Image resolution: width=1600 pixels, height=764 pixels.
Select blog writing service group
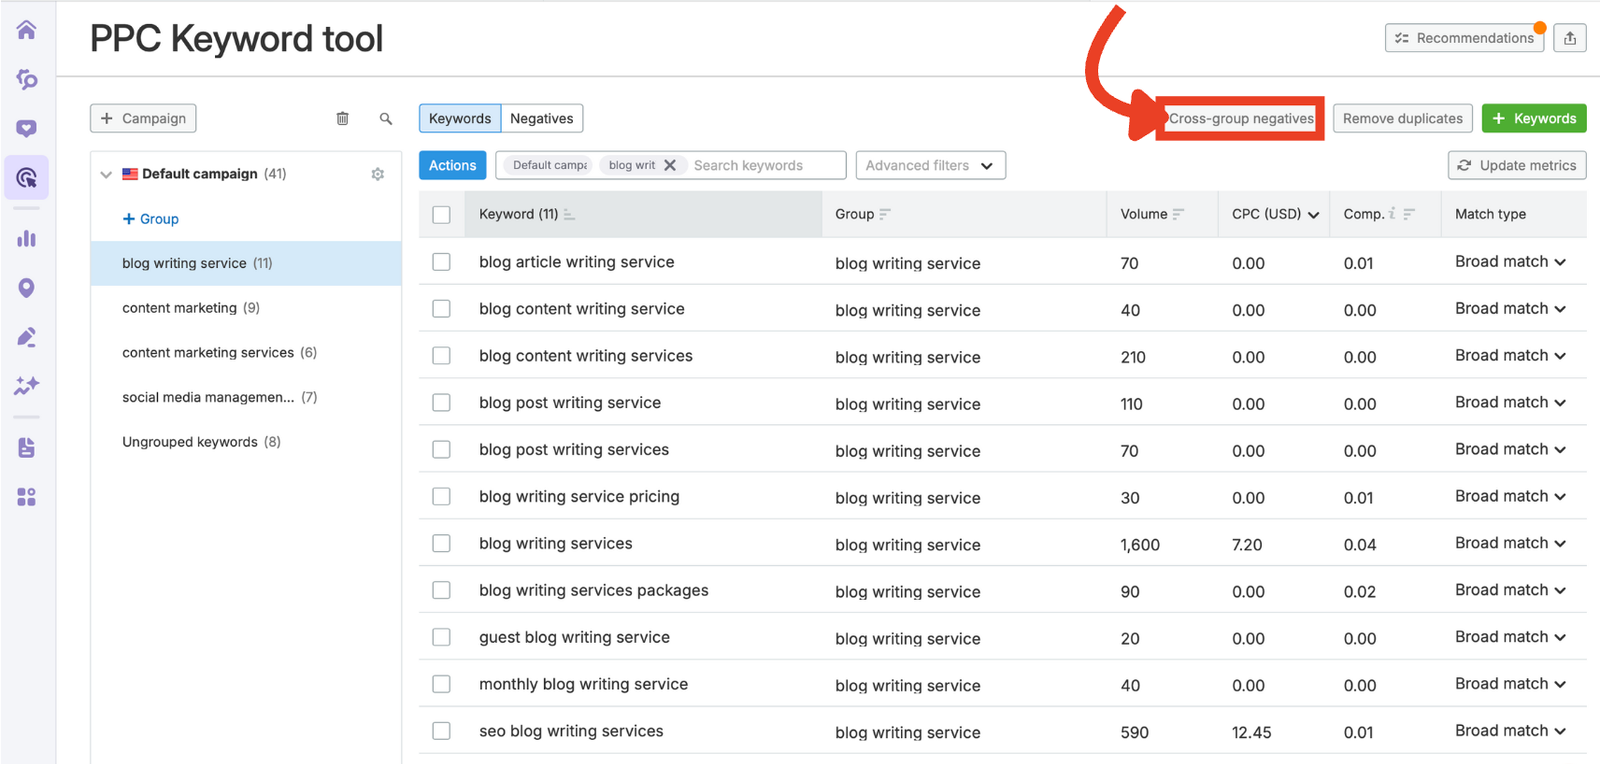point(246,263)
